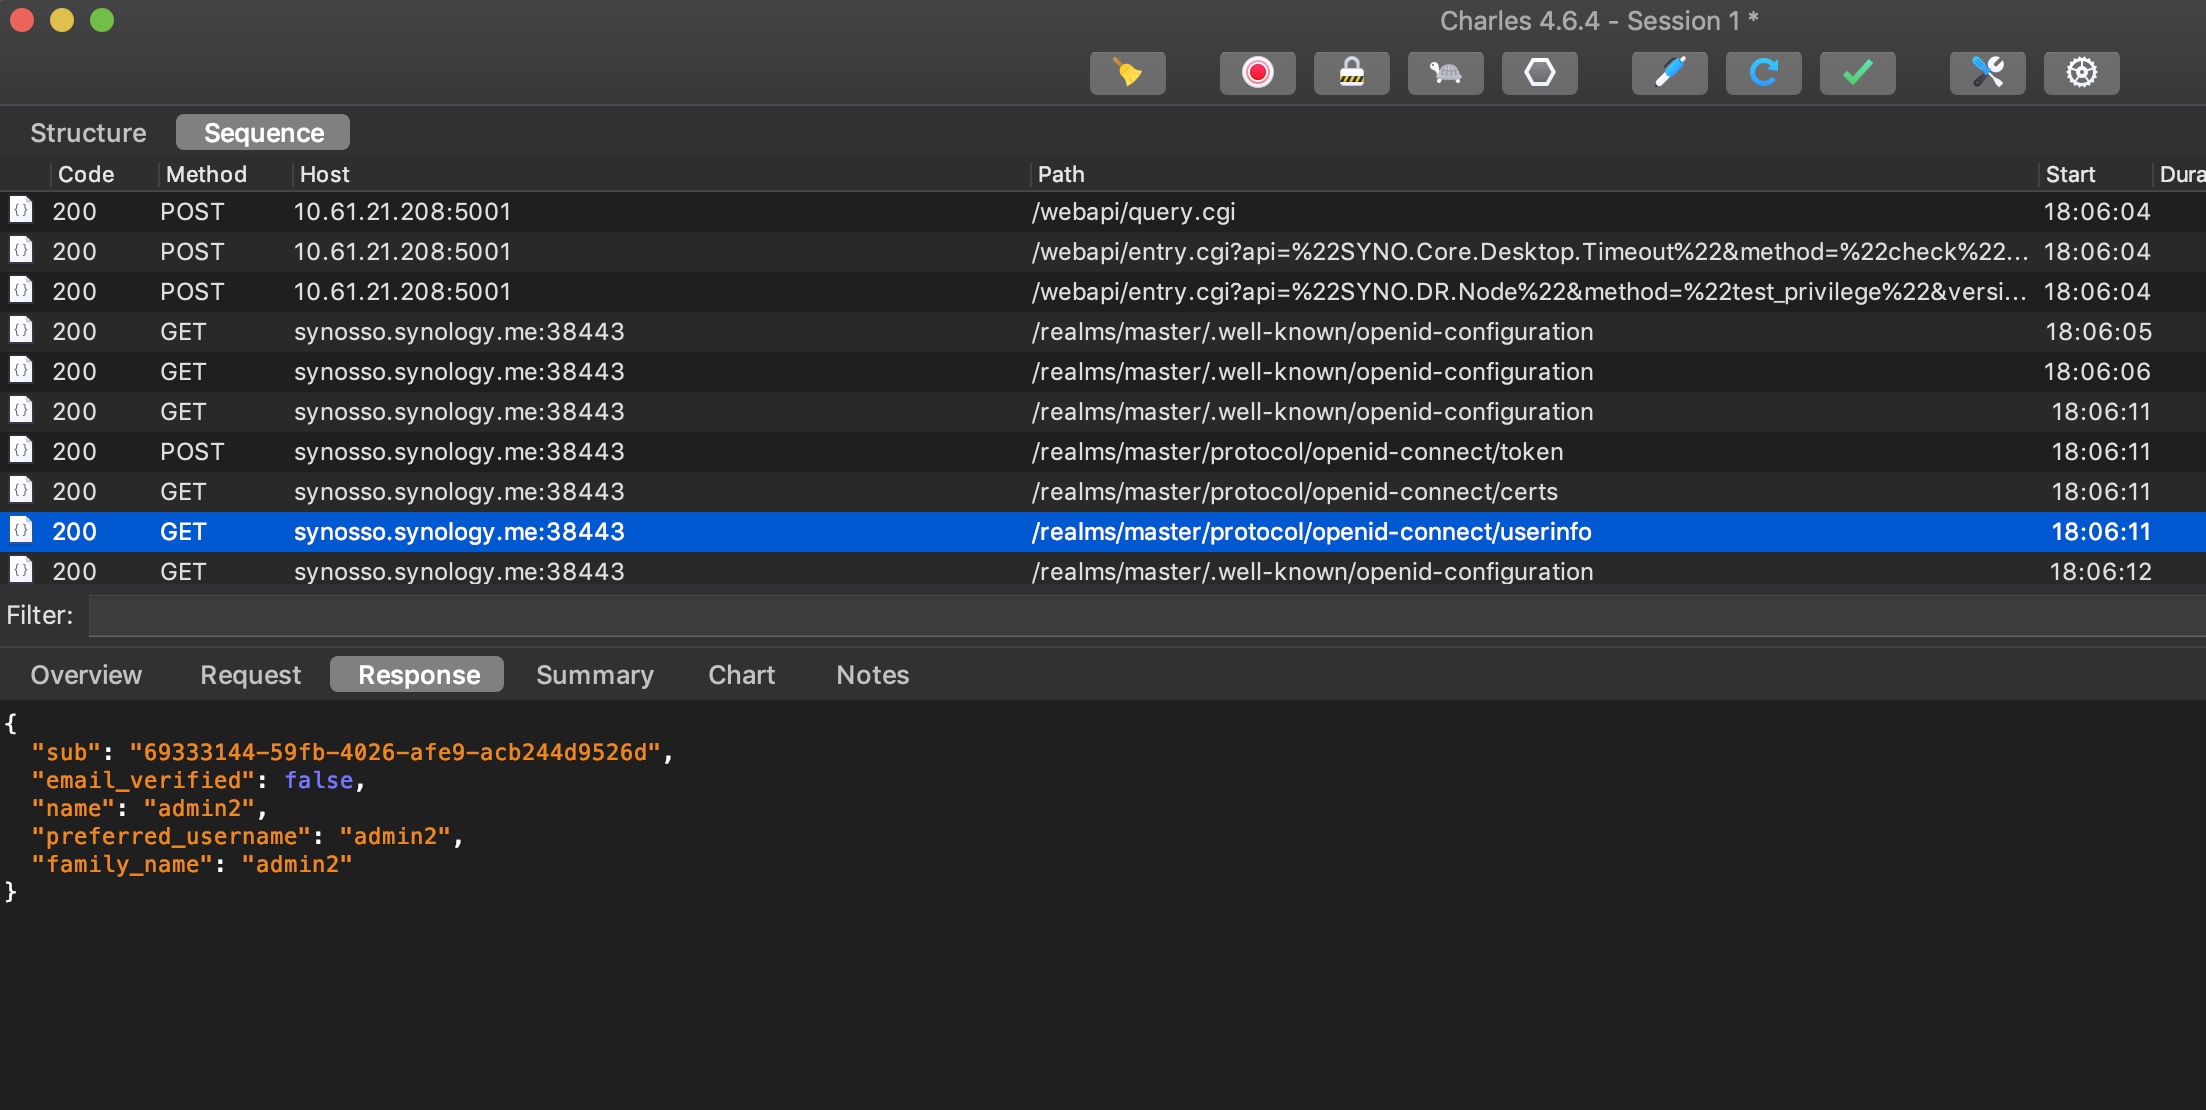Image resolution: width=2206 pixels, height=1110 pixels.
Task: Select the openid-connect/certs request row
Action: point(1103,492)
